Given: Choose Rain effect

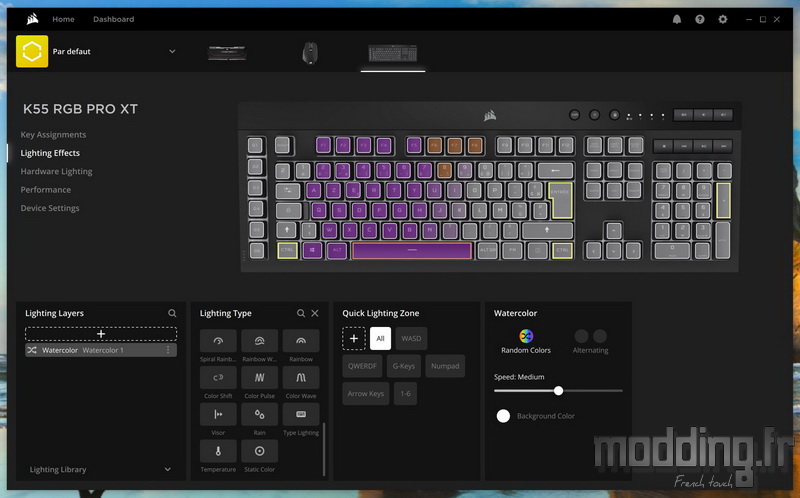Looking at the screenshot, I should pos(259,414).
